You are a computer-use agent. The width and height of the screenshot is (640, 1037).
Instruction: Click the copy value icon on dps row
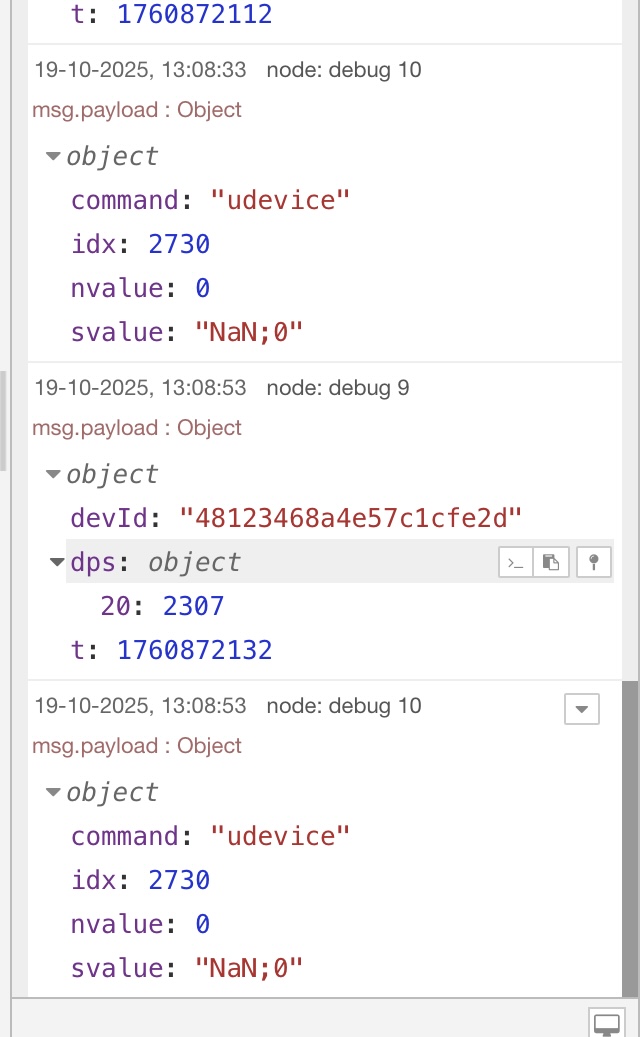click(x=550, y=563)
